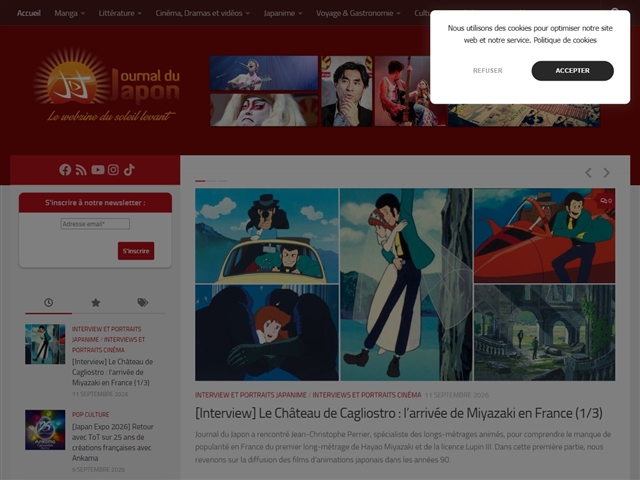Select the recent posts clock tab
The width and height of the screenshot is (640, 480).
coord(49,302)
